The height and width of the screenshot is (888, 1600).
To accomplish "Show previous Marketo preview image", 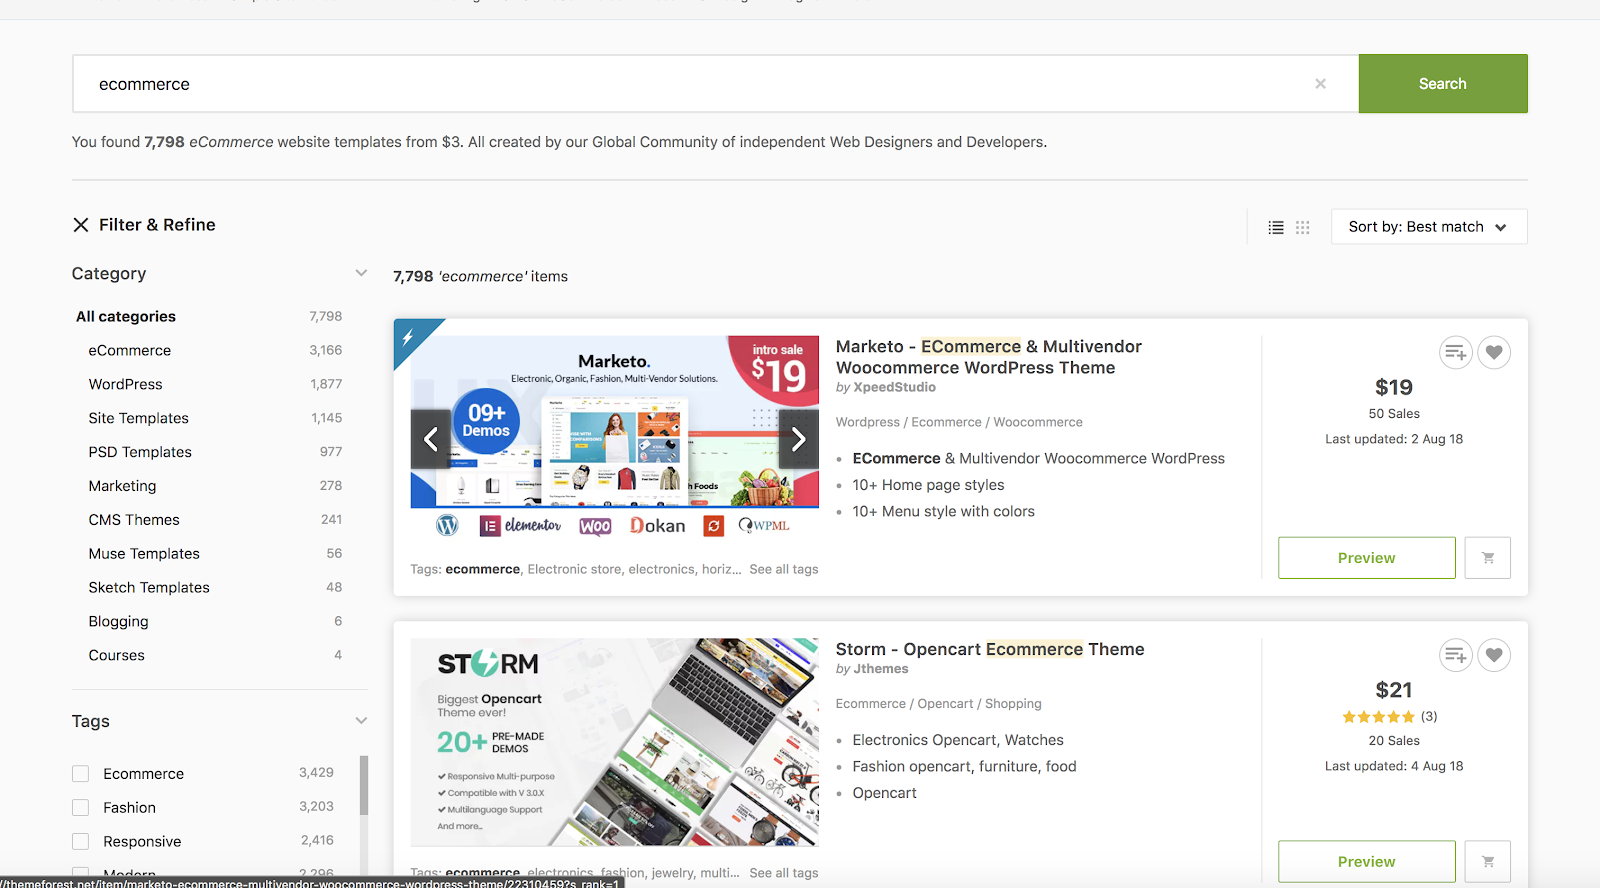I will point(431,439).
